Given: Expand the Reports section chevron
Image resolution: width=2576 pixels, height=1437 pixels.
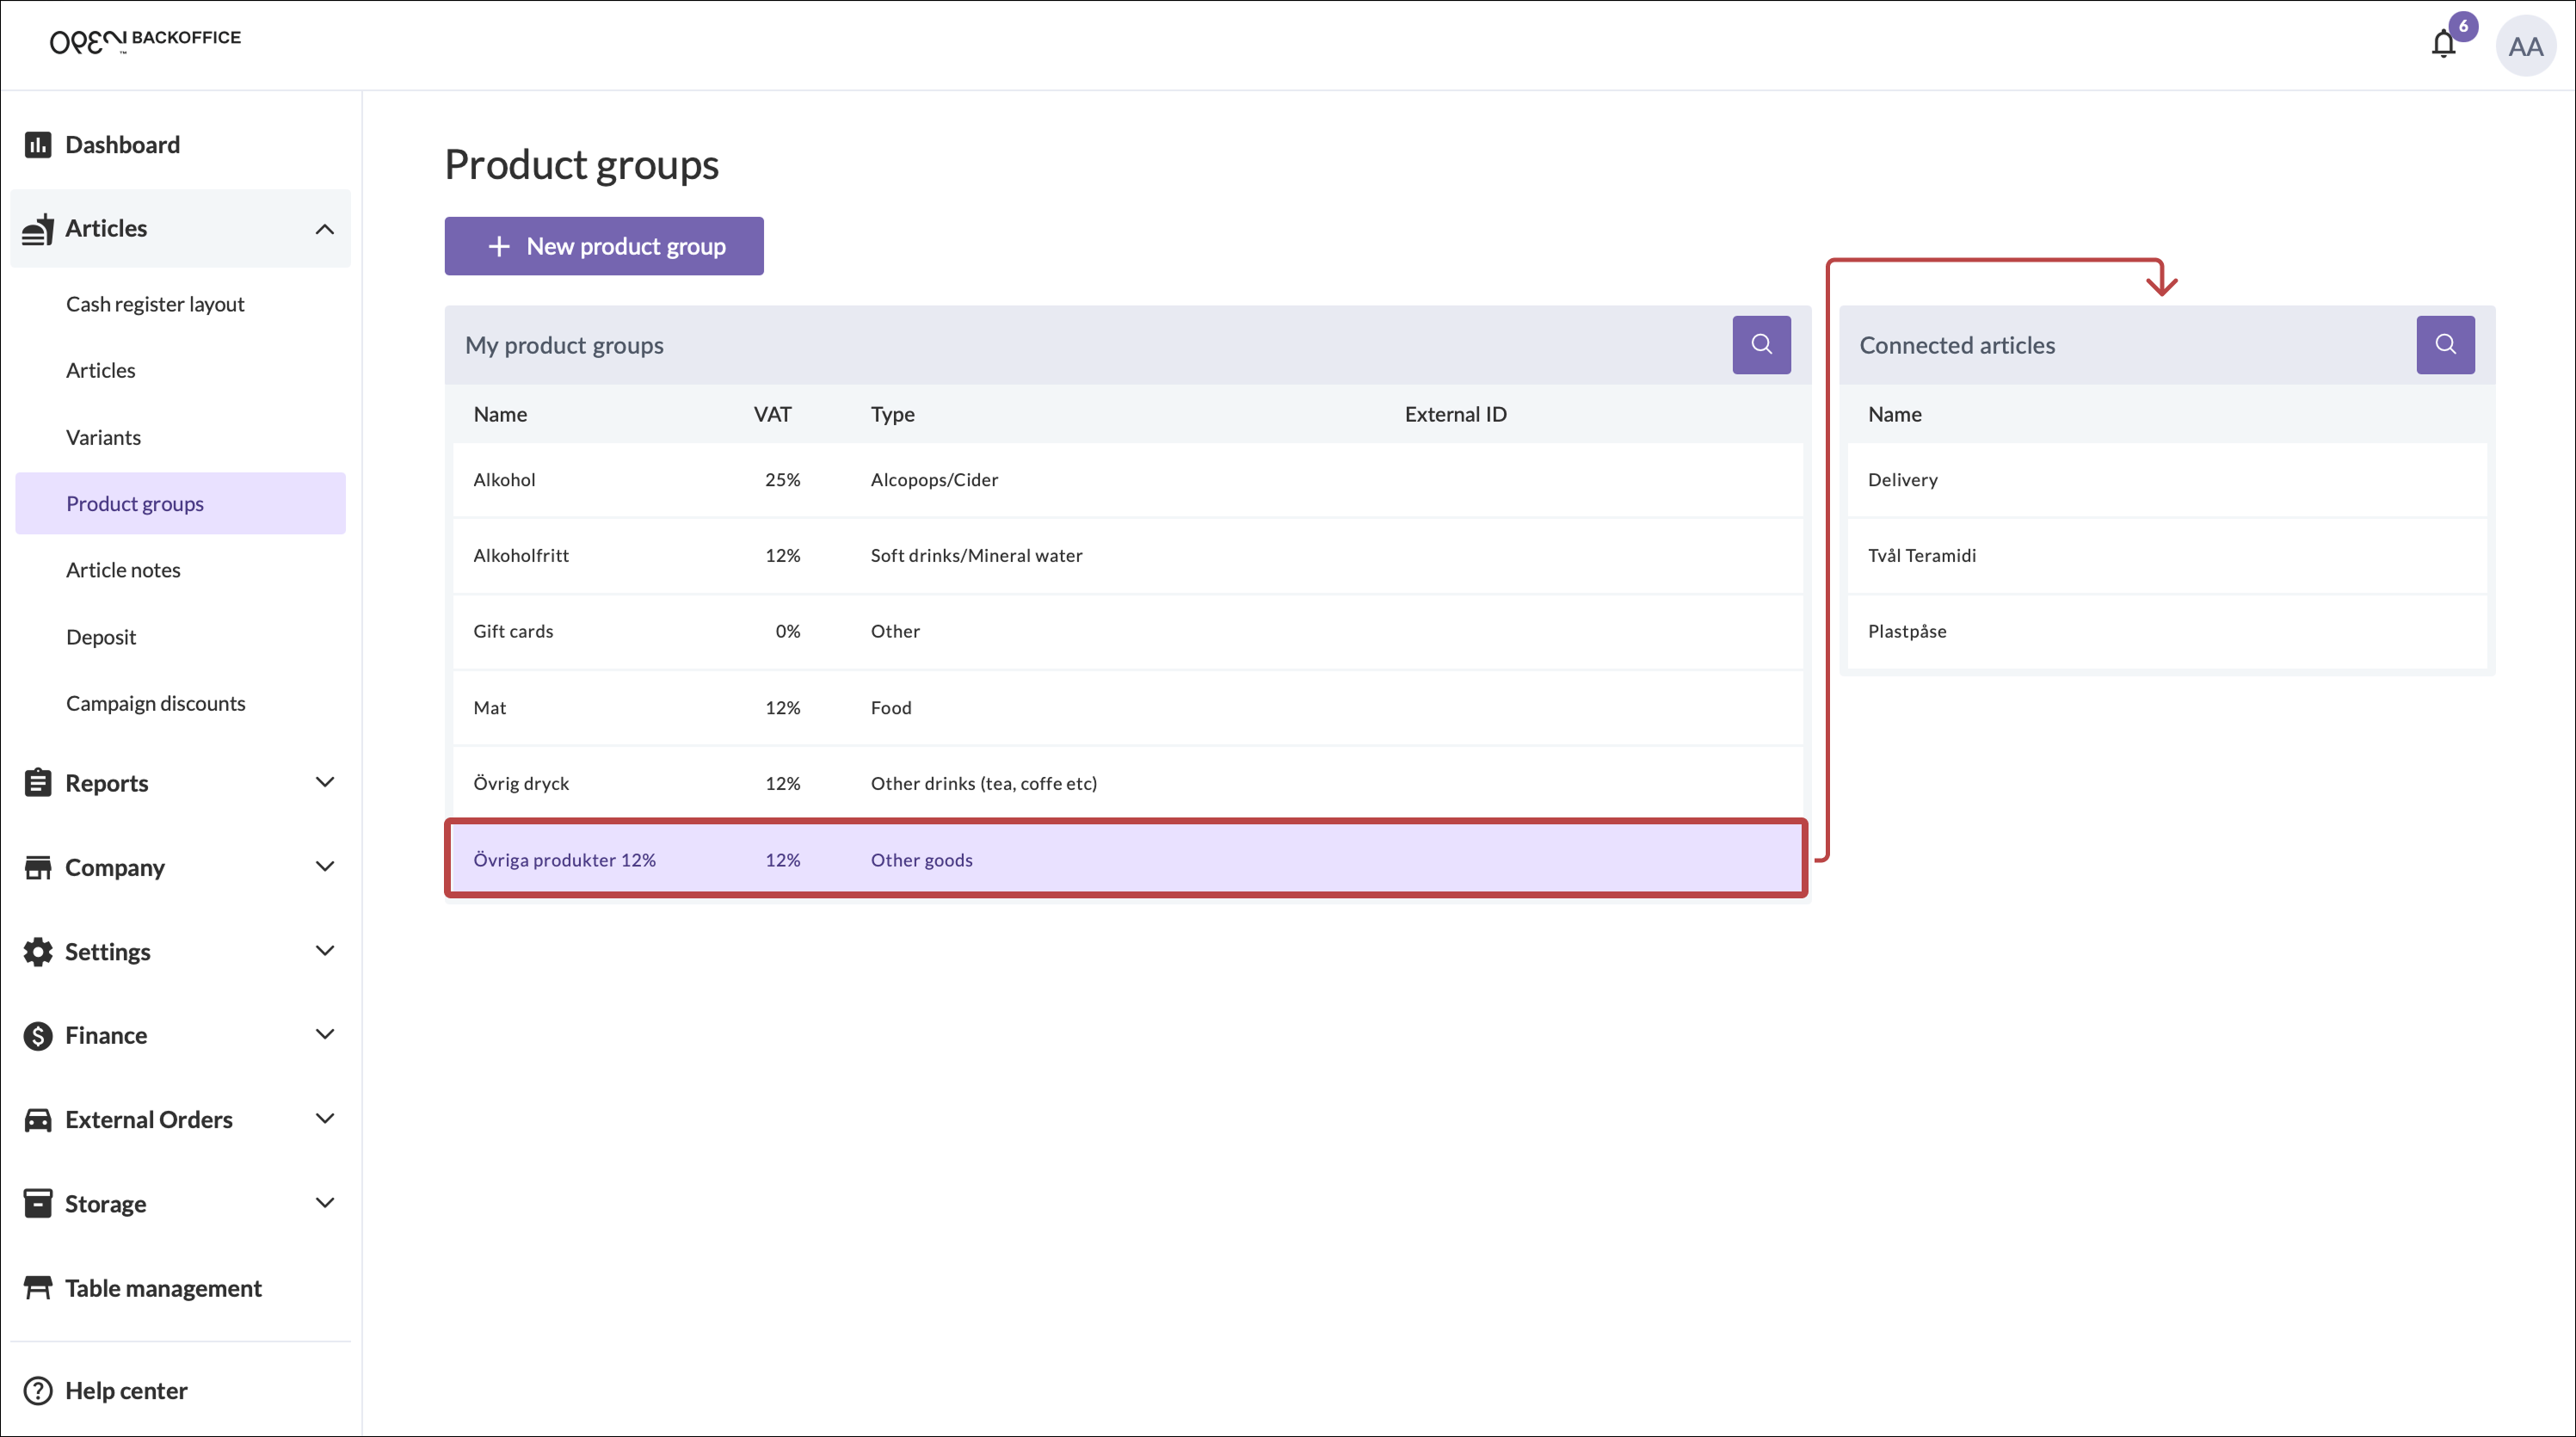Looking at the screenshot, I should tap(324, 782).
